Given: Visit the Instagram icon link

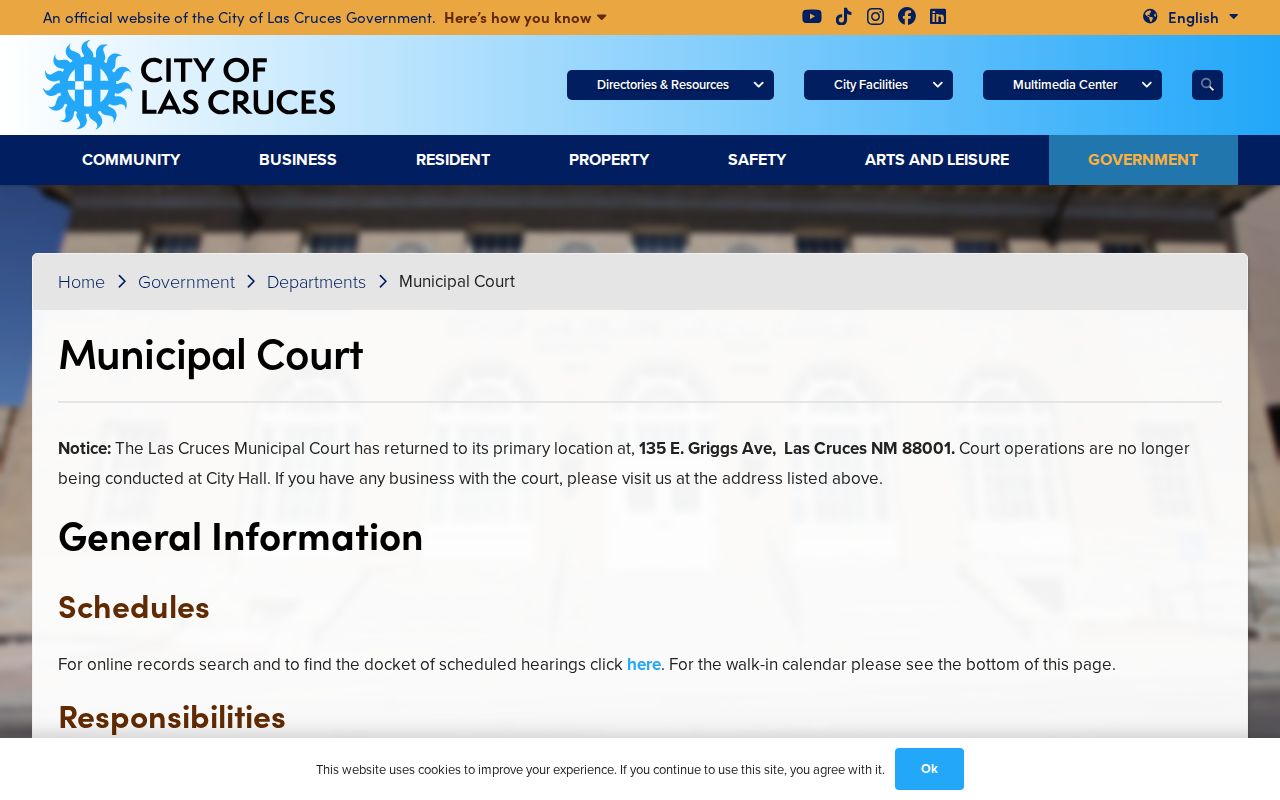Looking at the screenshot, I should (875, 16).
